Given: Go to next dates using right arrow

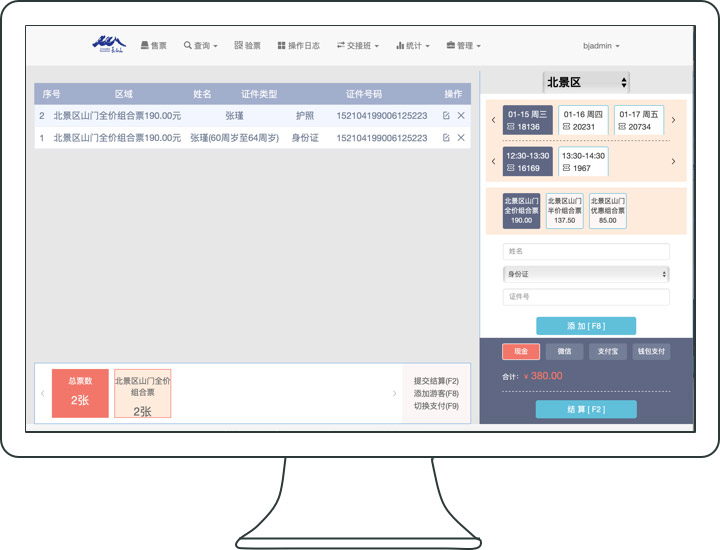Looking at the screenshot, I should pyautogui.click(x=673, y=121).
